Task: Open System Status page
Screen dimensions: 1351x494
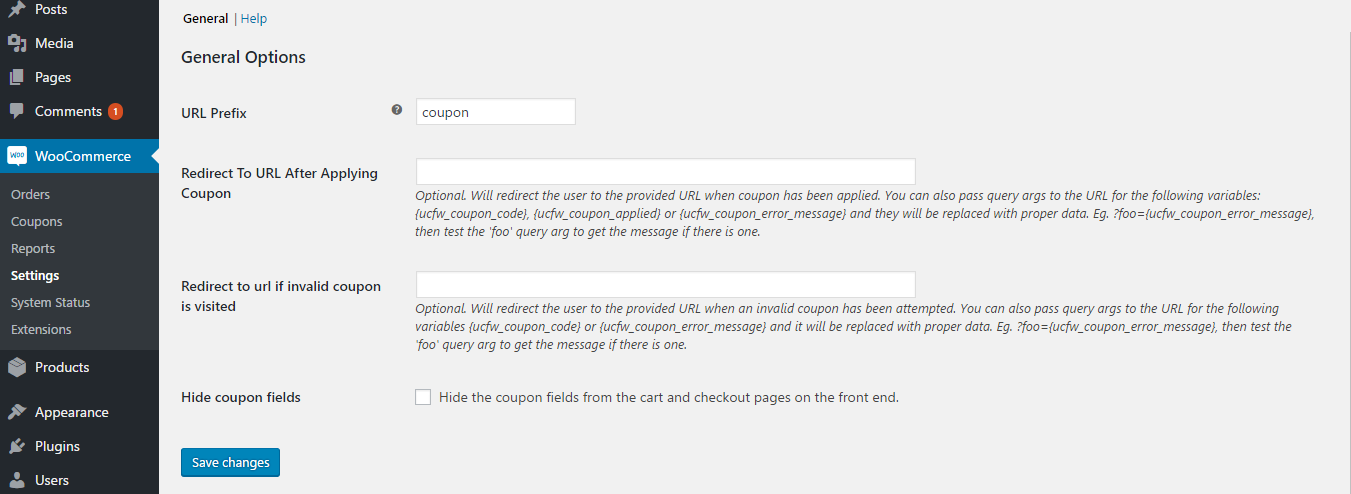Action: (51, 303)
